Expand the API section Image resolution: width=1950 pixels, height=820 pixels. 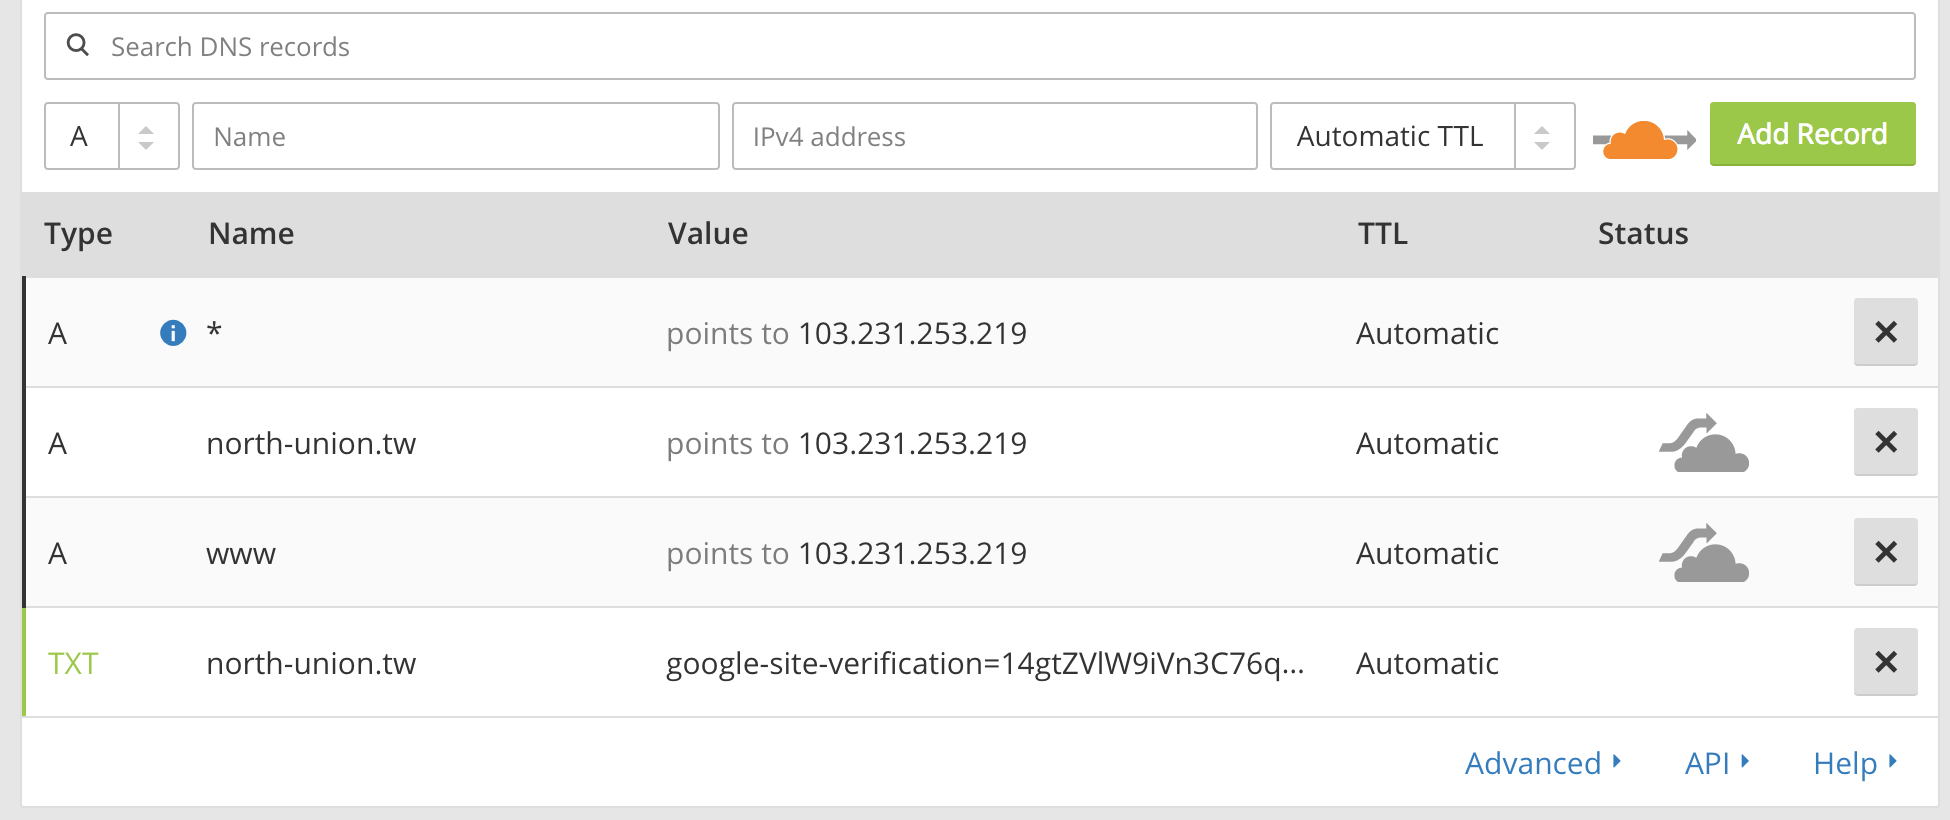pyautogui.click(x=1716, y=763)
